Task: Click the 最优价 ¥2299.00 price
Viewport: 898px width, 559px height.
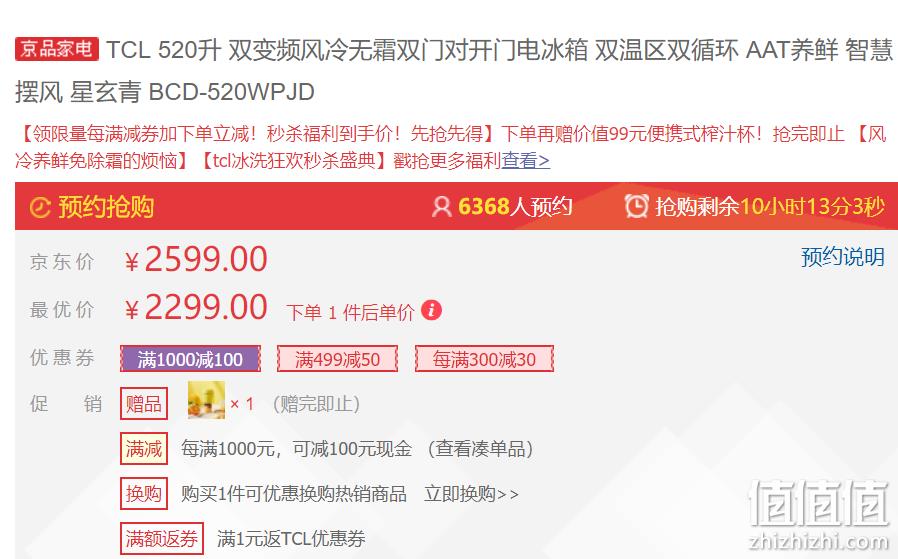Action: point(195,308)
